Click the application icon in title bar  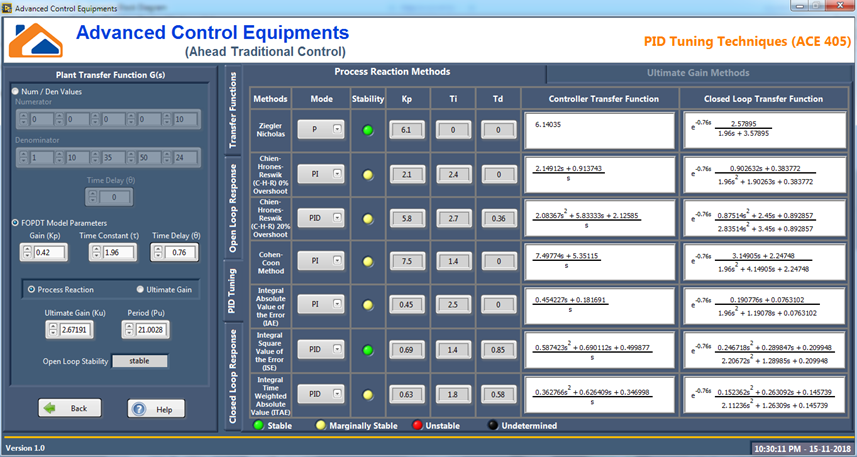(7, 8)
